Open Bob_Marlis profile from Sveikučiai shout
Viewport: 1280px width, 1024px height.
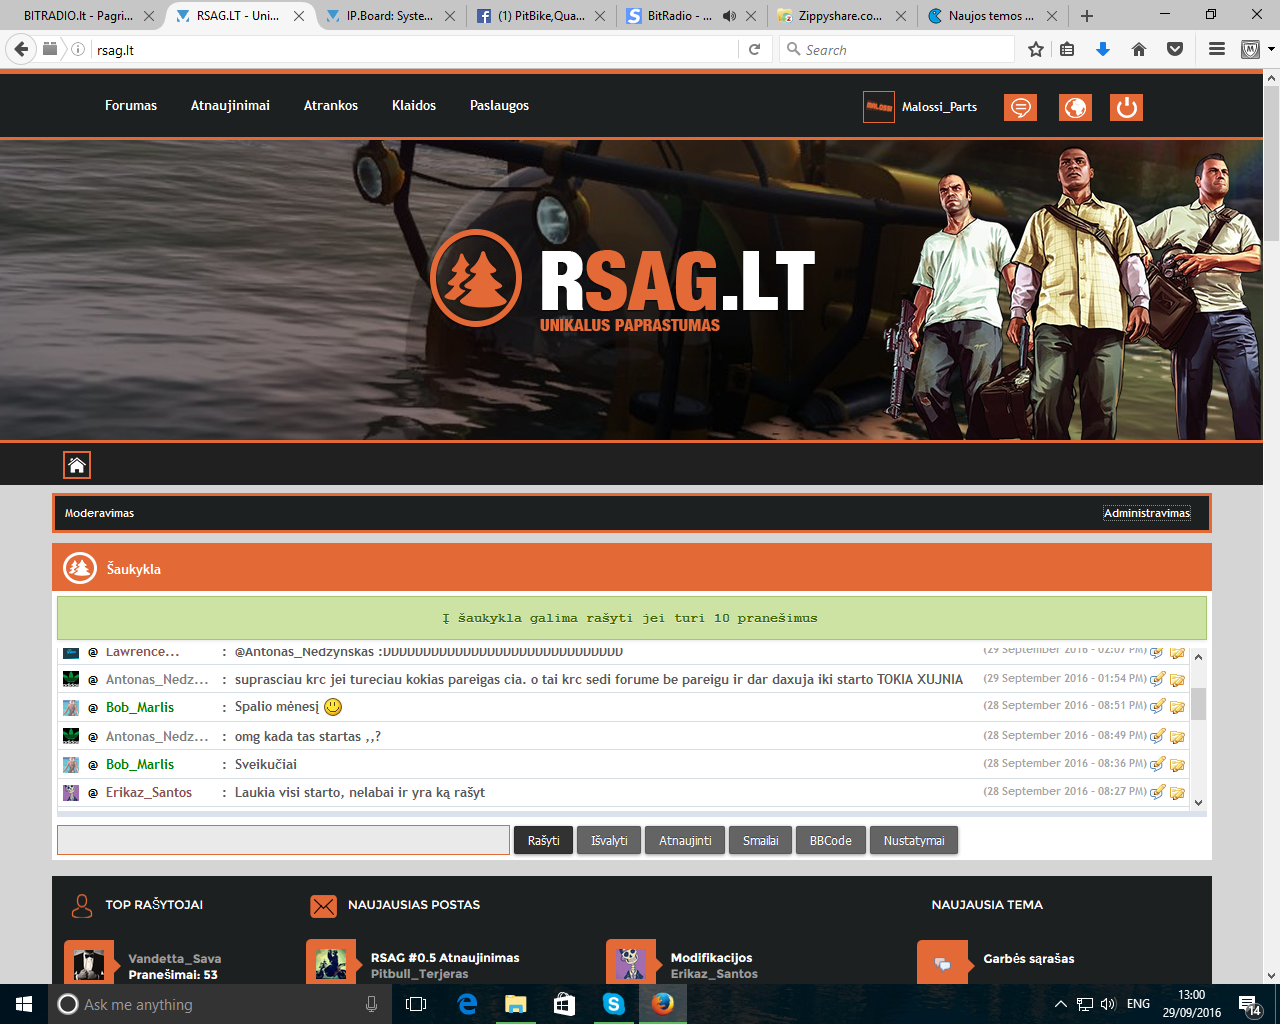(140, 764)
